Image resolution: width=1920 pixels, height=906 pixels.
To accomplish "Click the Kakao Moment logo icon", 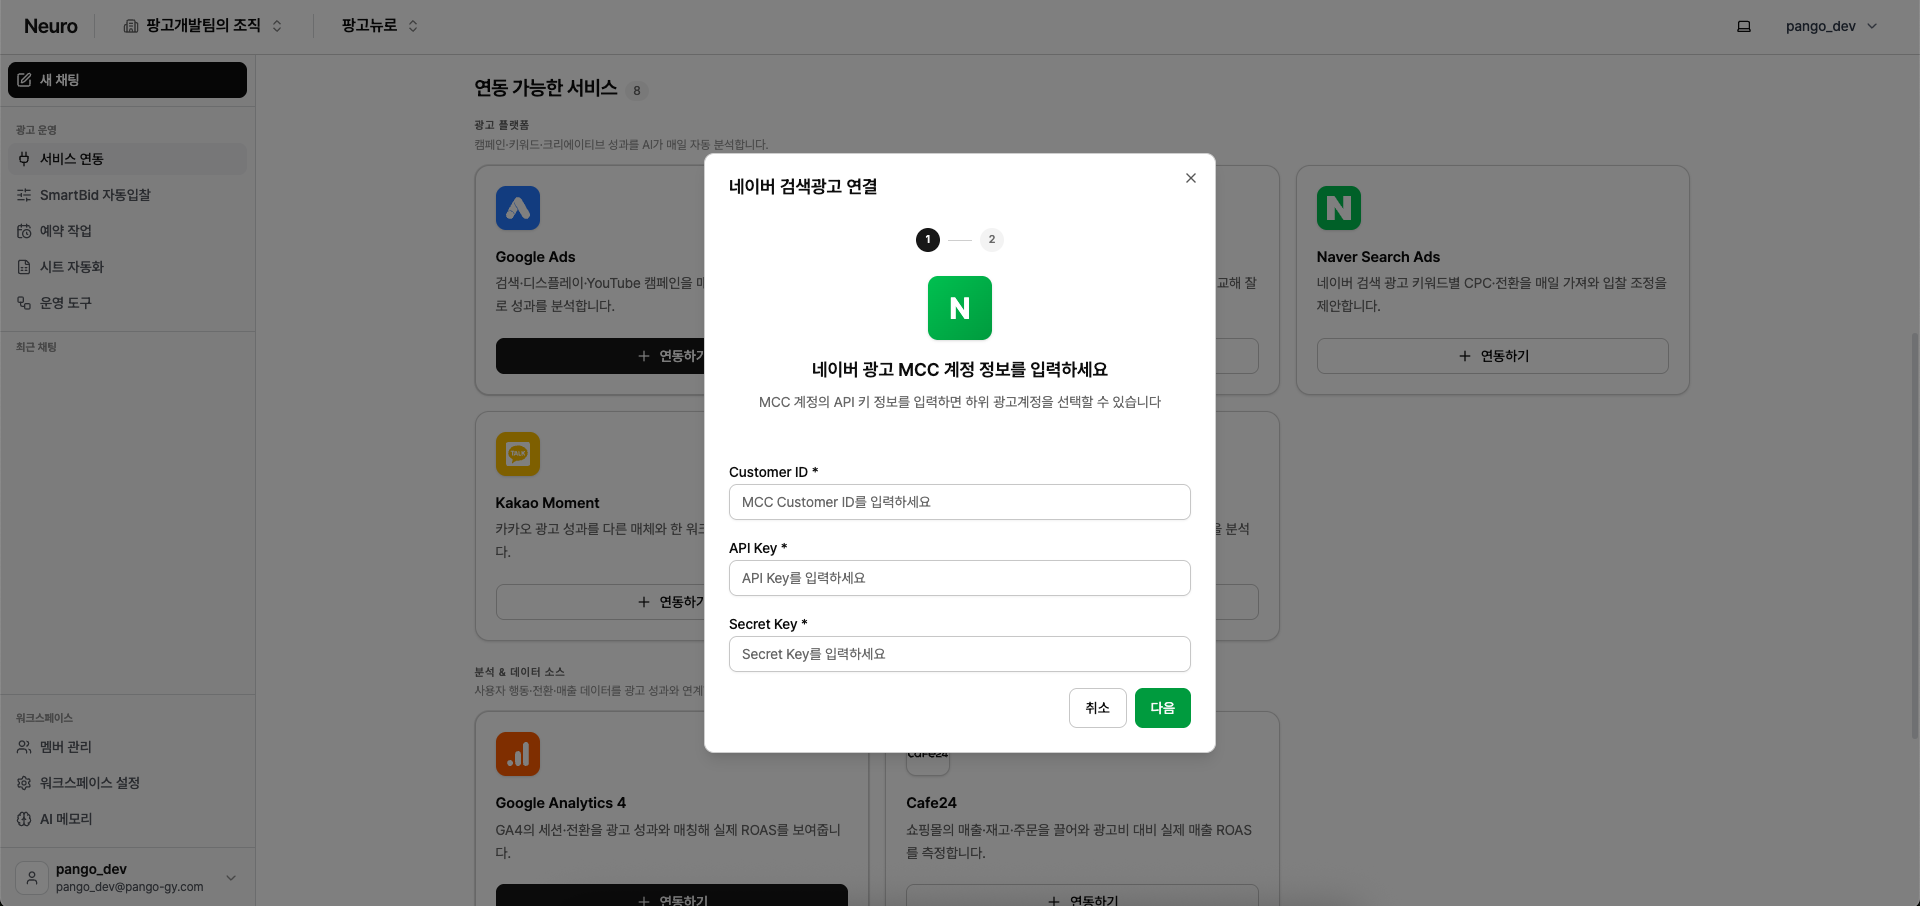I will [518, 454].
